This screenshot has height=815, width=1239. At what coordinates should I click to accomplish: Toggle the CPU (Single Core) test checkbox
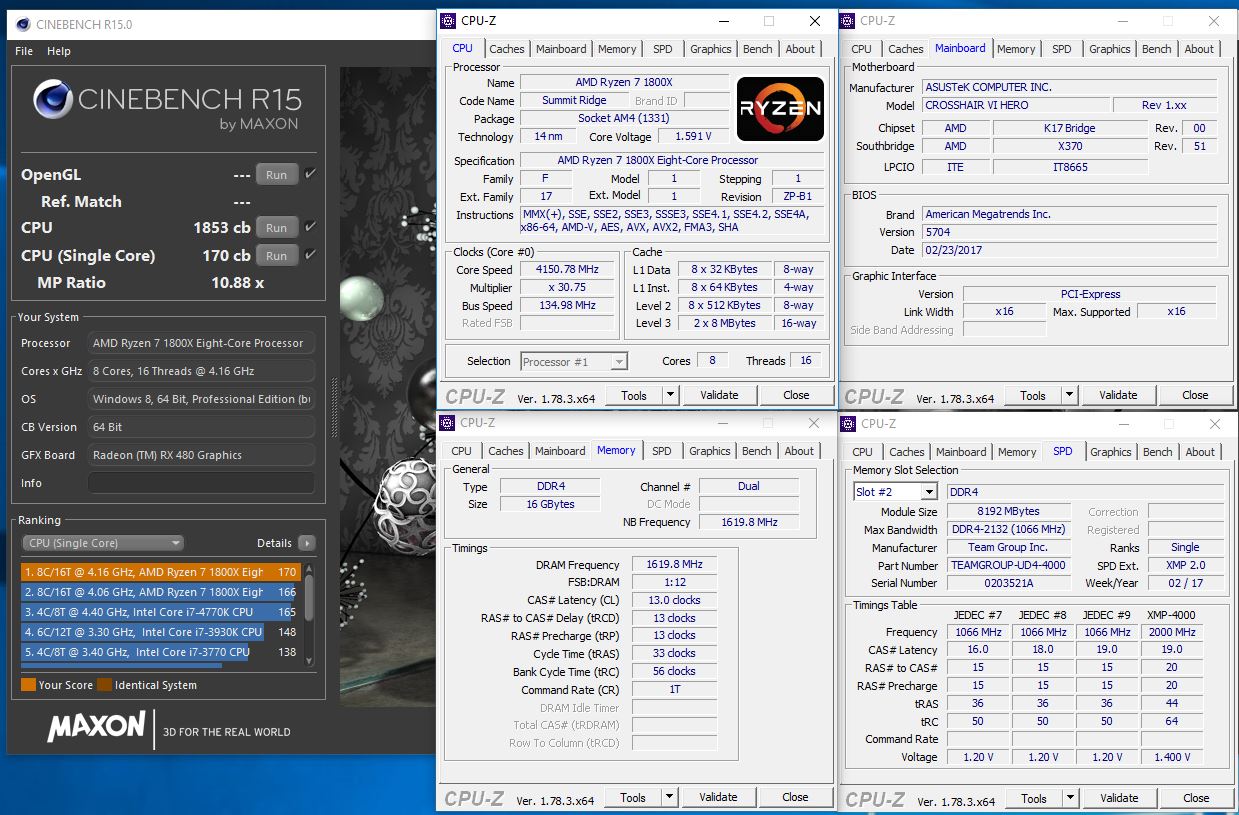pyautogui.click(x=311, y=255)
